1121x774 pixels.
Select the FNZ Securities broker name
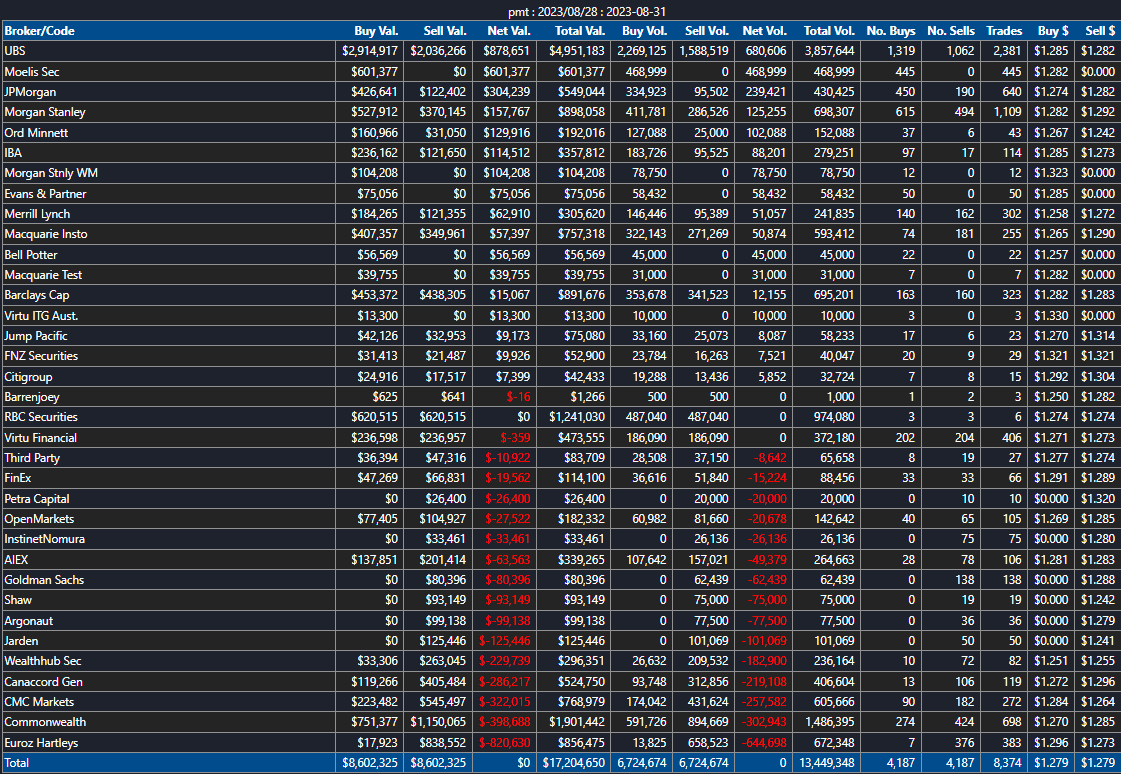coord(41,356)
